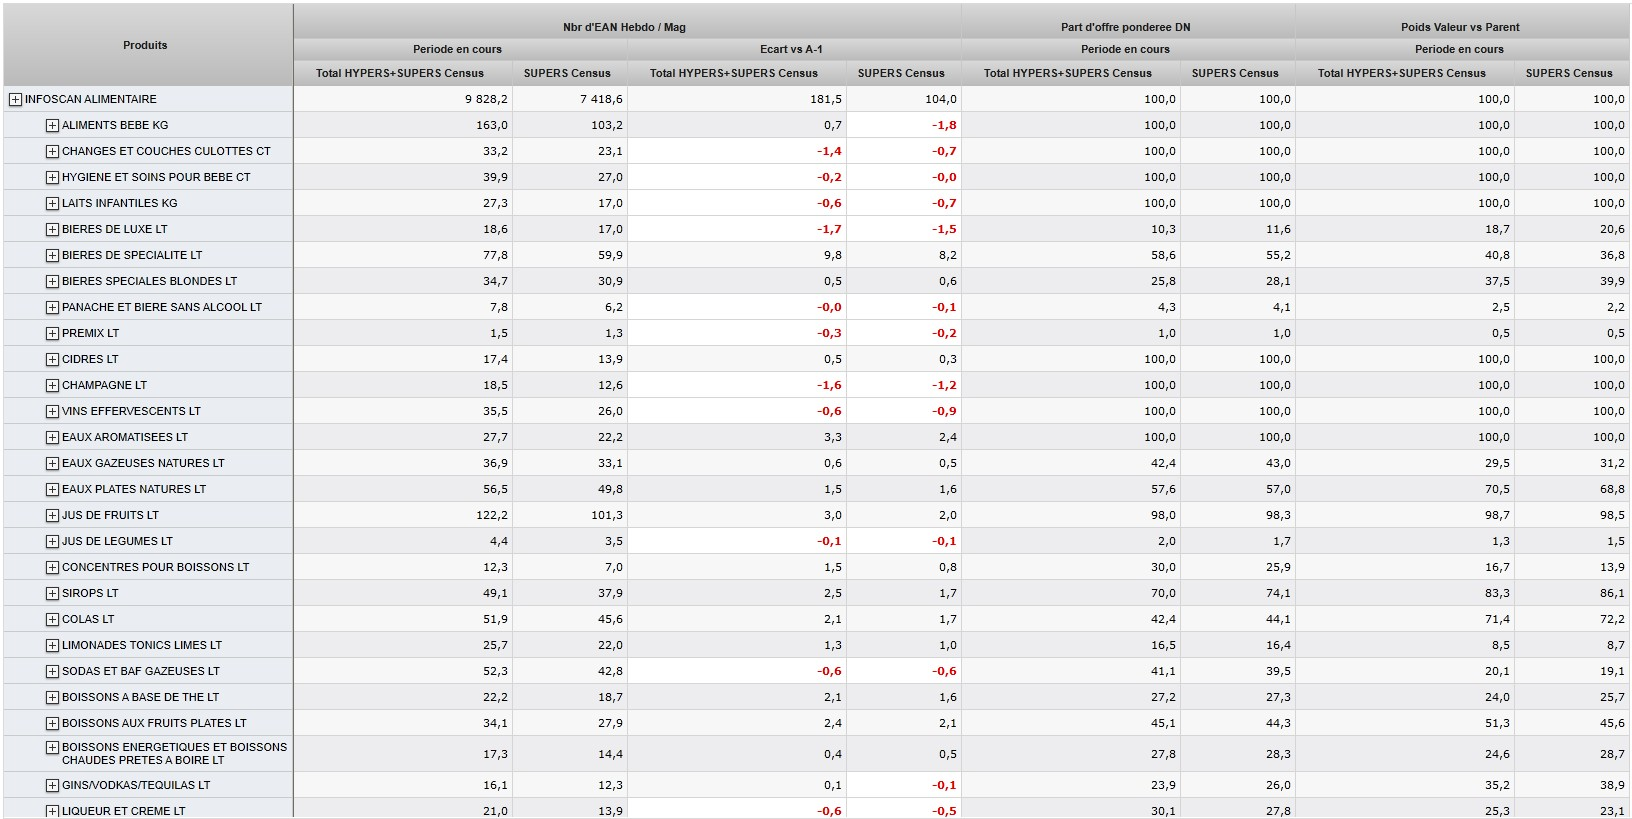Expand the COLAS LT tree node
The width and height of the screenshot is (1632, 819).
pos(52,619)
